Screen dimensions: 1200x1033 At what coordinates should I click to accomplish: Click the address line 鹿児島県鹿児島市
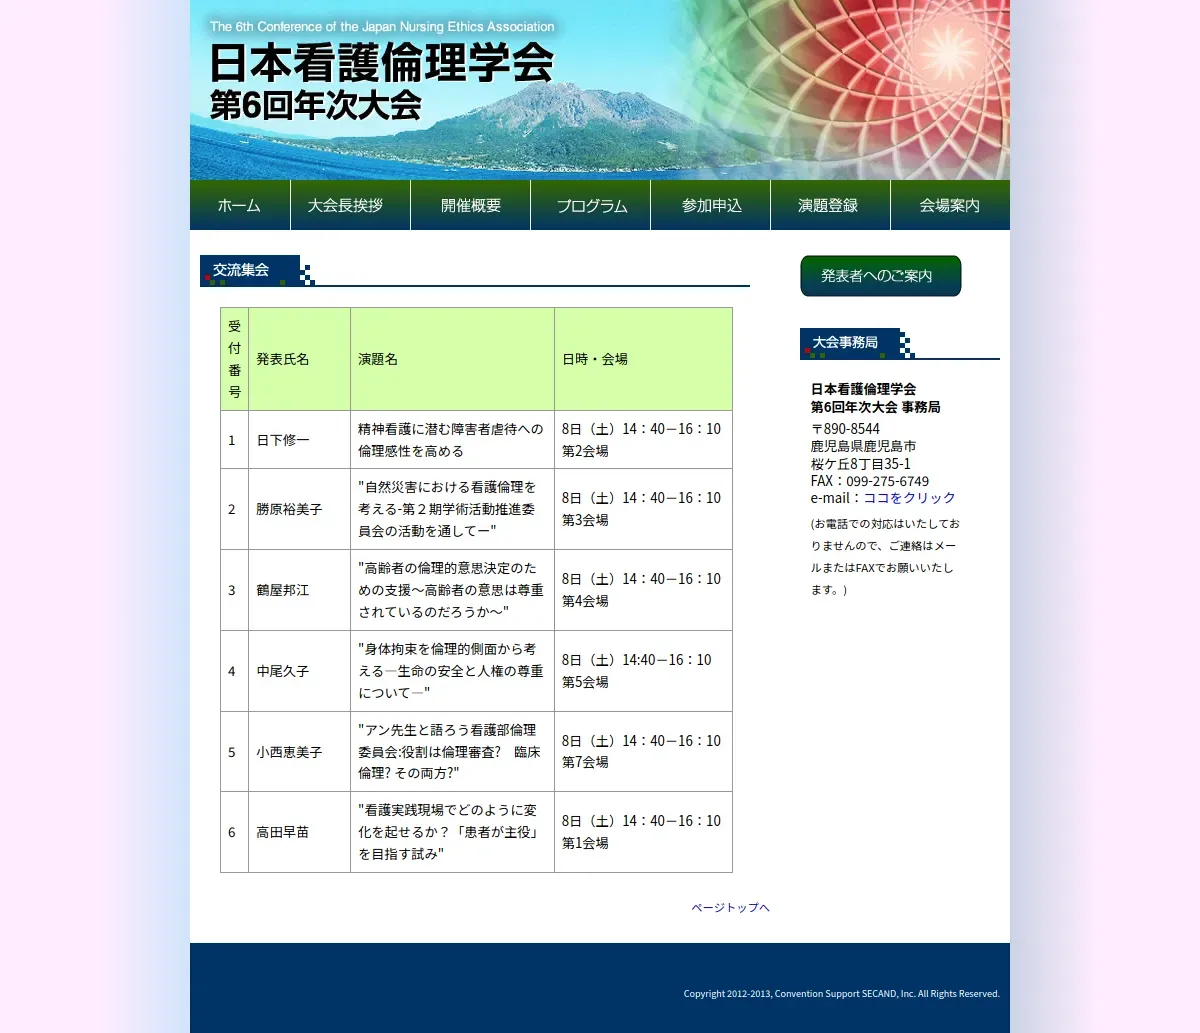pos(863,446)
